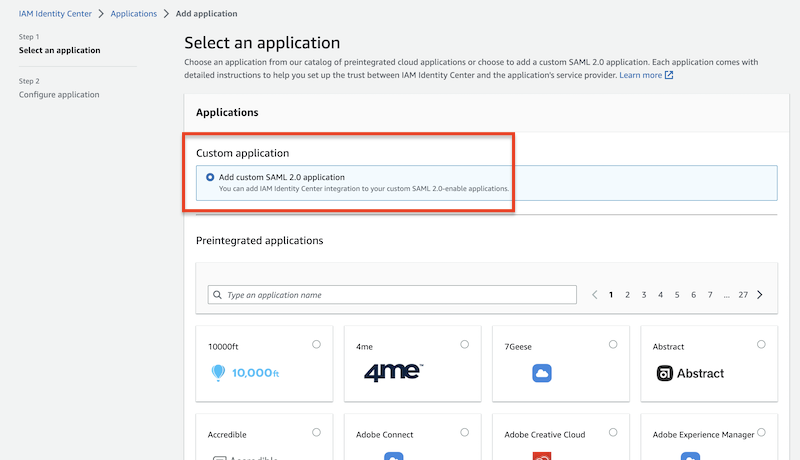Select the Abstract radio button
This screenshot has width=800, height=460.
tap(761, 344)
